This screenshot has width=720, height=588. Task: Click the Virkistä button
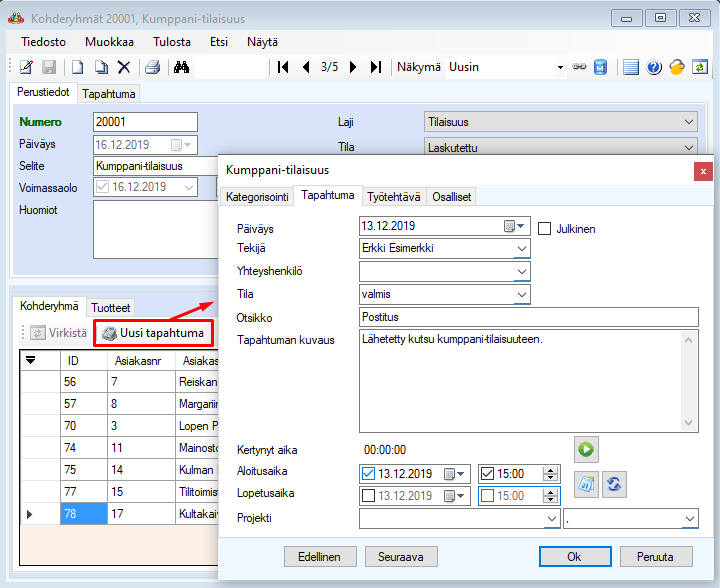click(x=59, y=333)
